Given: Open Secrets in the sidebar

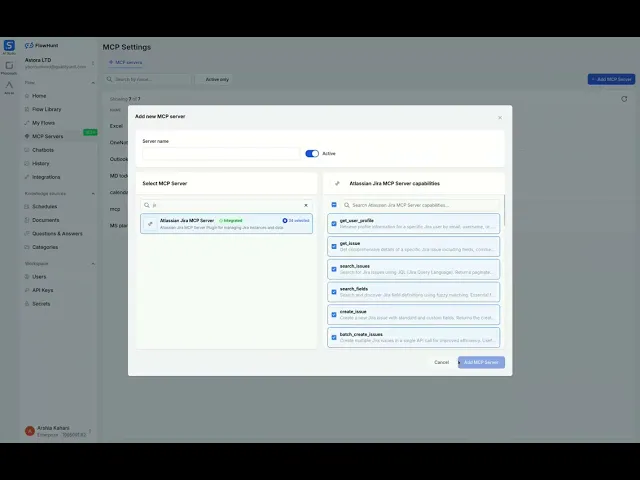Looking at the screenshot, I should 41,304.
